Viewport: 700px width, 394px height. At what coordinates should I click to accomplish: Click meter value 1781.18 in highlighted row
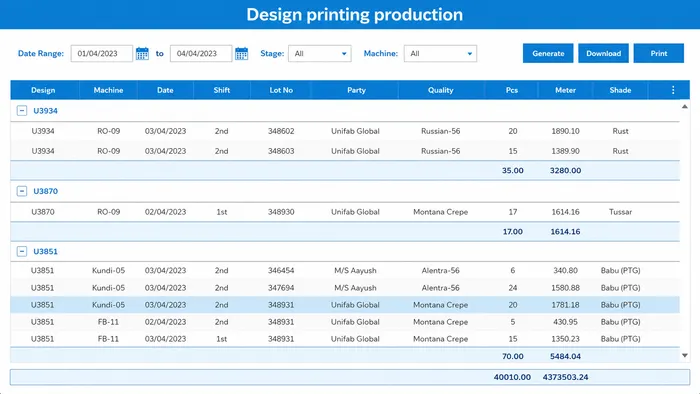pyautogui.click(x=565, y=305)
